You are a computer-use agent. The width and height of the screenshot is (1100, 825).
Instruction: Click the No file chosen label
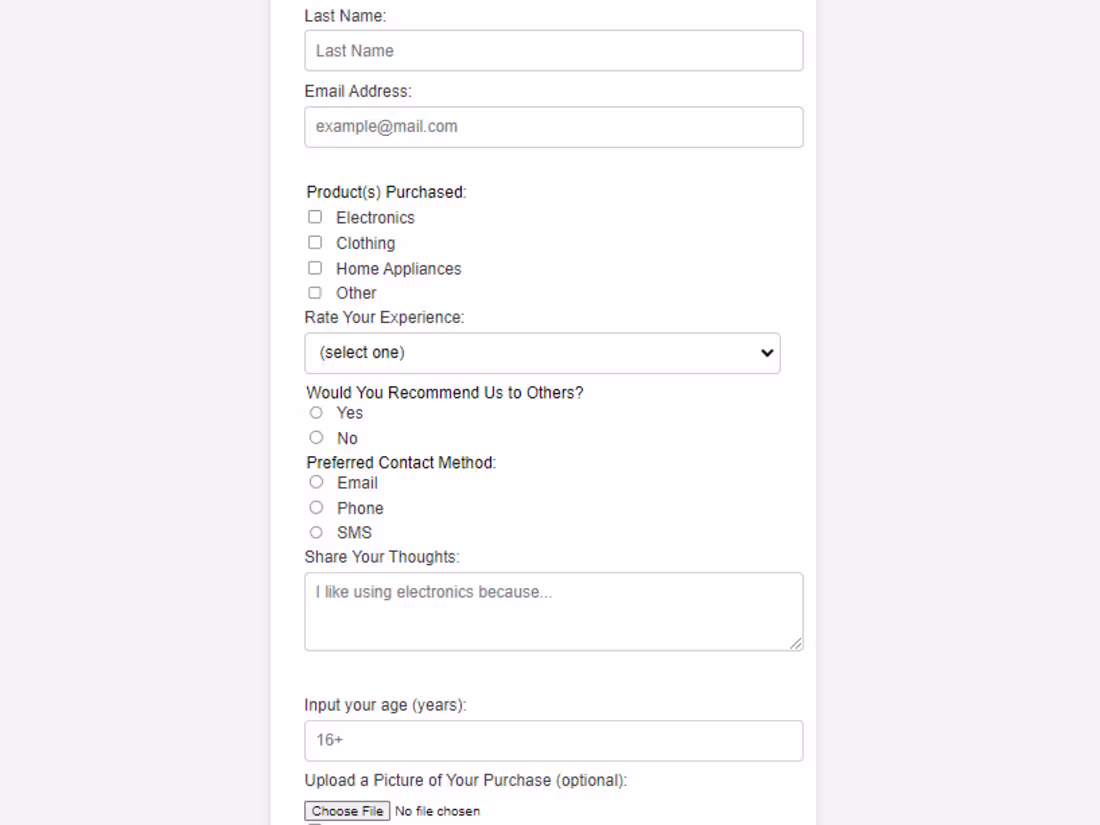click(x=437, y=810)
